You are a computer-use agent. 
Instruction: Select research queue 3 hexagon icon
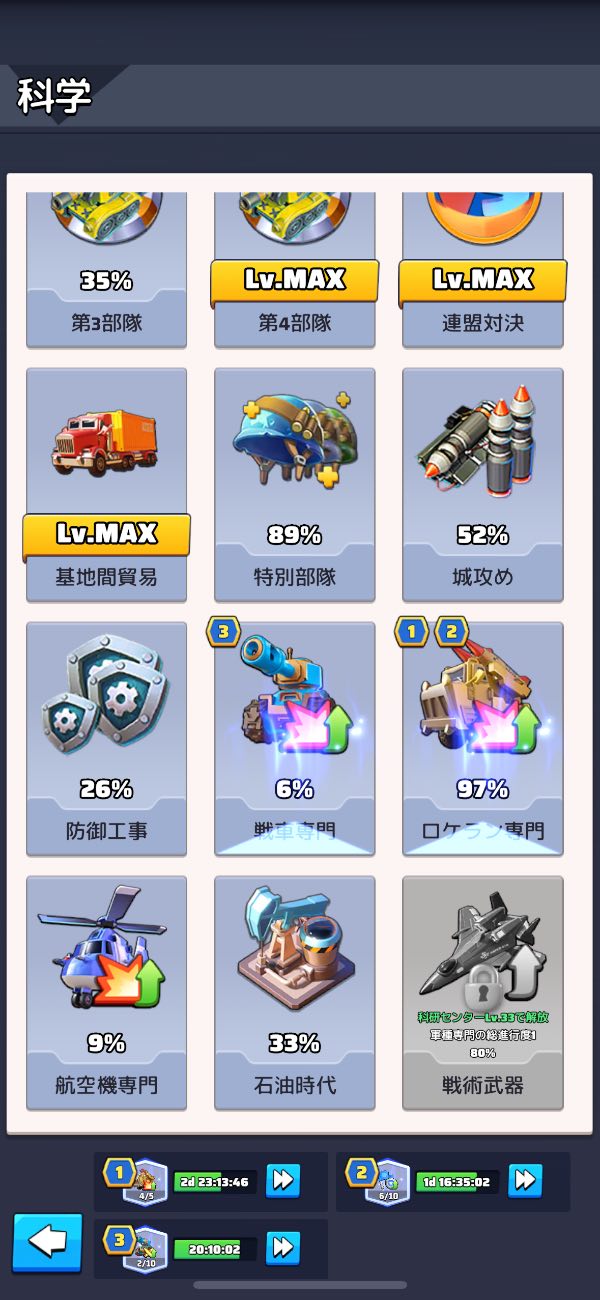click(x=145, y=1249)
